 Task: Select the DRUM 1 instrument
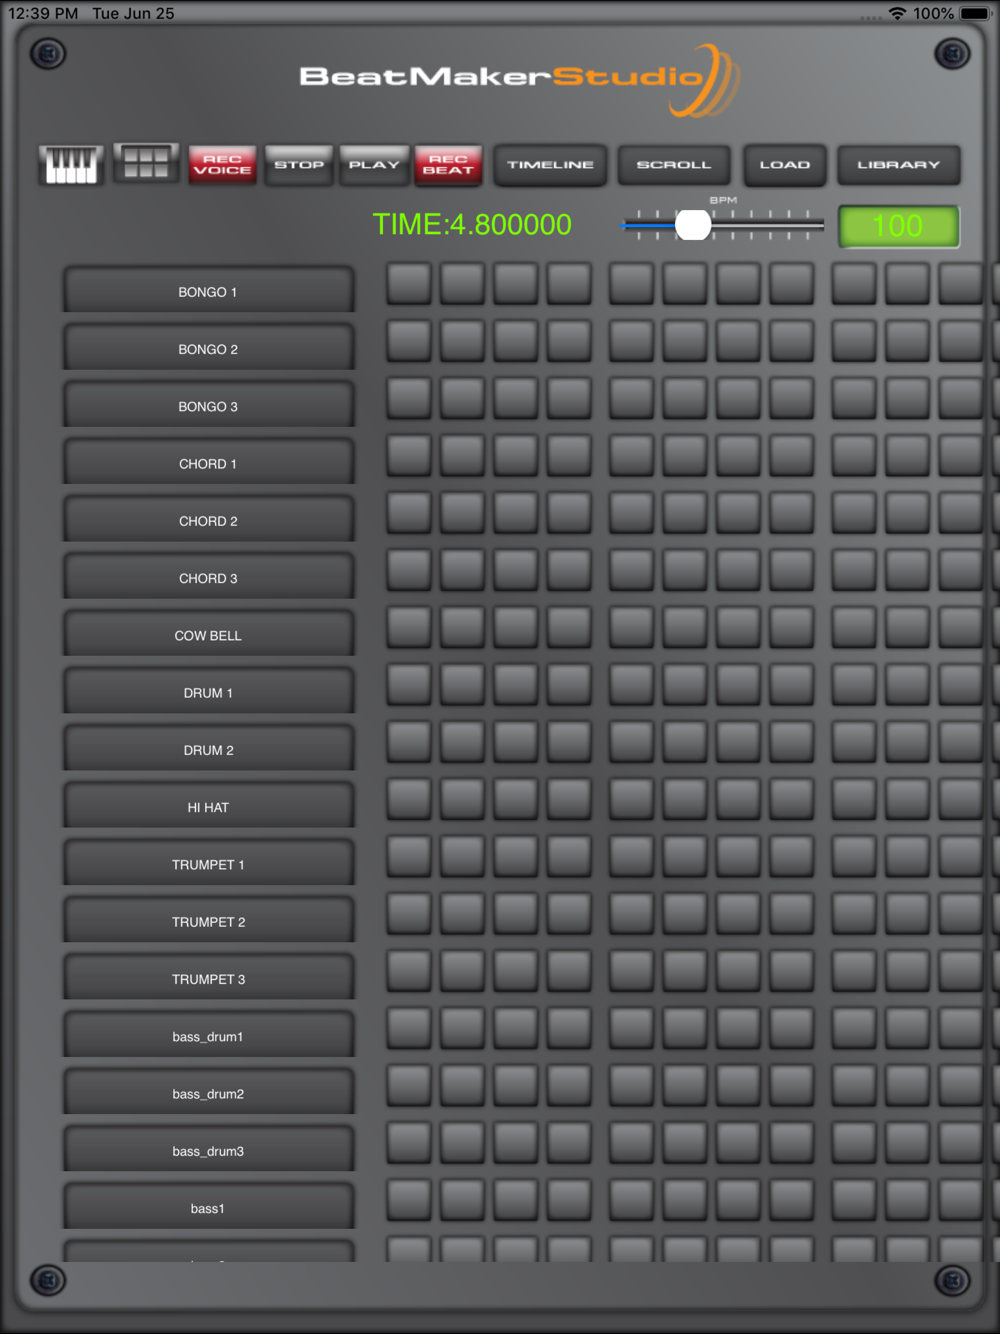[x=208, y=692]
